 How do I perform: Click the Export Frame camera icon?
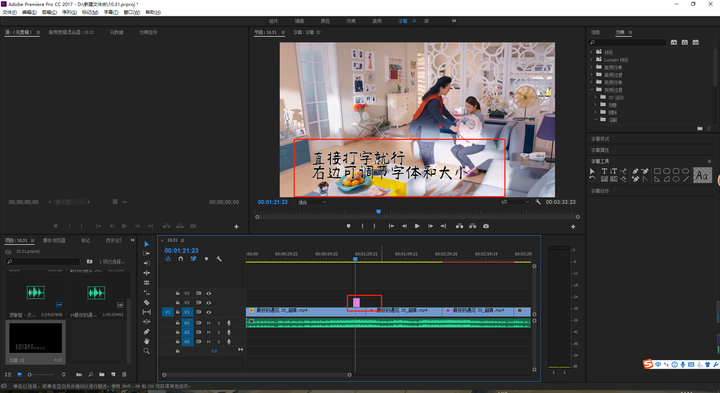[x=486, y=226]
